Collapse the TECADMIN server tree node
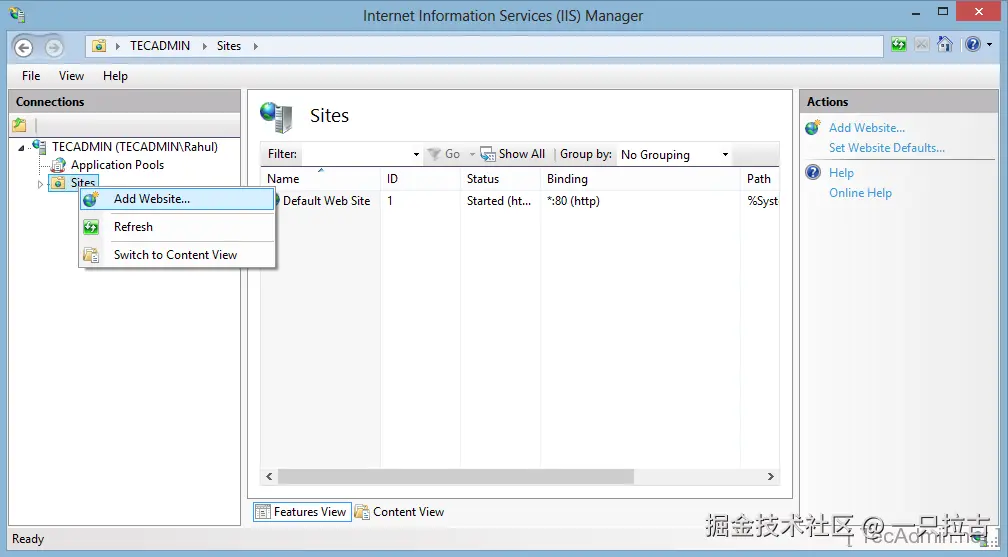The image size is (1008, 557). [21, 148]
